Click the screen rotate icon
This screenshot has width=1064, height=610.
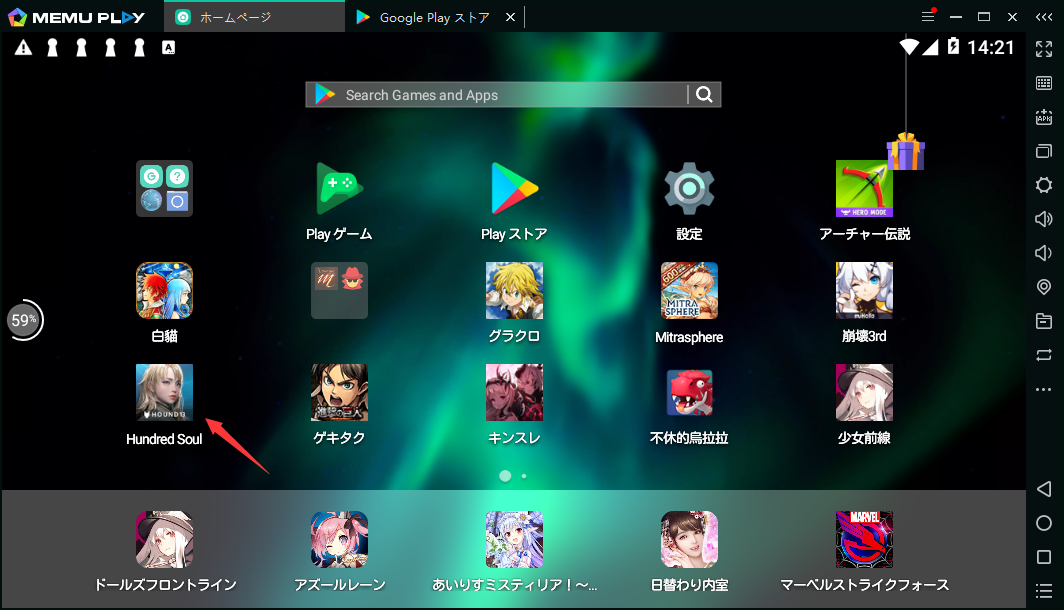tap(1044, 355)
